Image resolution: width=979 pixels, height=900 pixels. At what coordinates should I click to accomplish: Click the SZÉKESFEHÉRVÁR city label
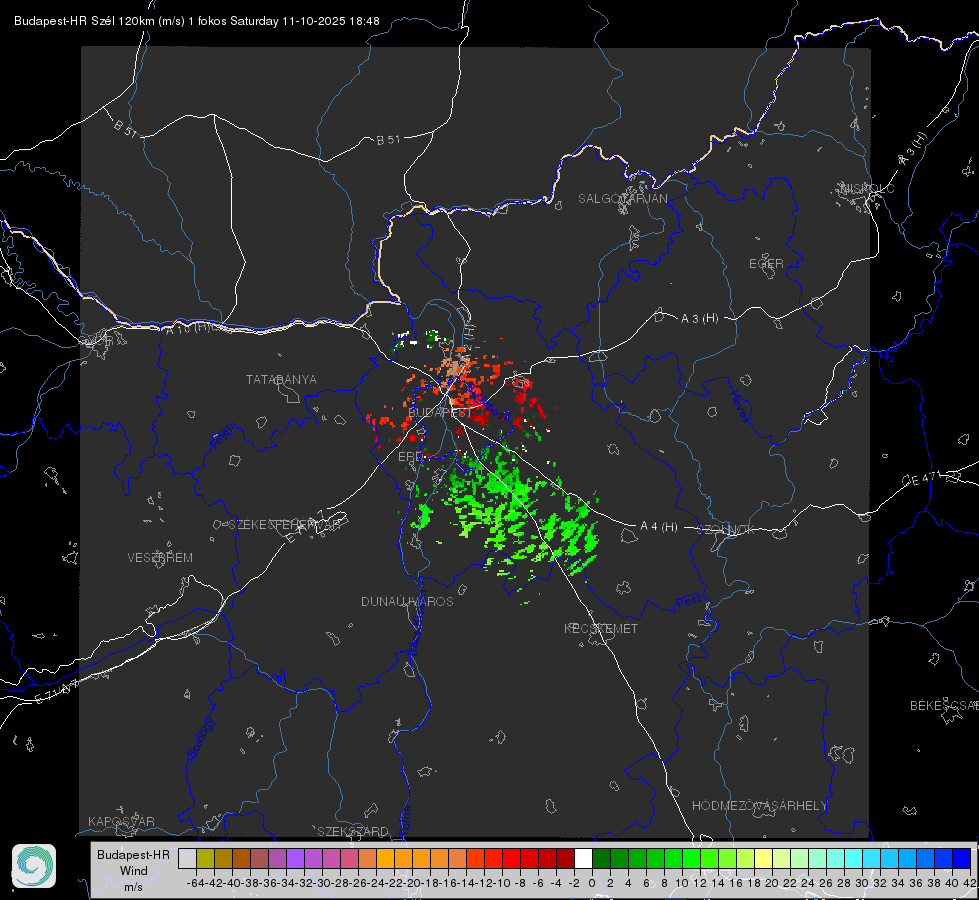click(287, 525)
